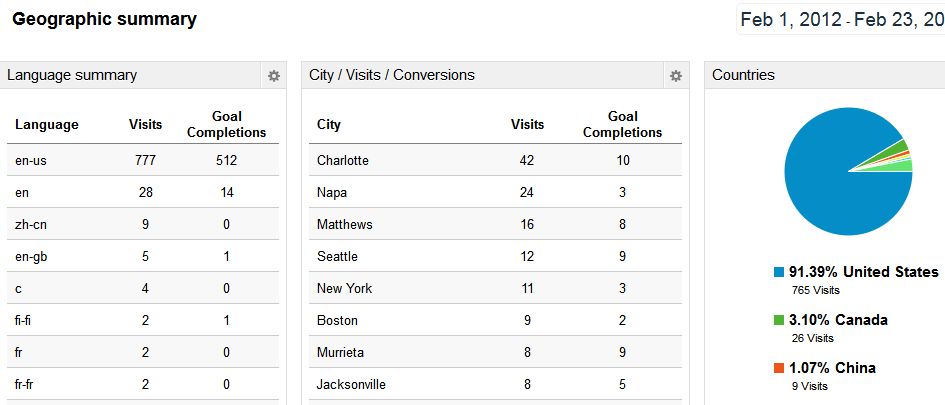Click the Geographic summary dashboard title

[x=104, y=19]
